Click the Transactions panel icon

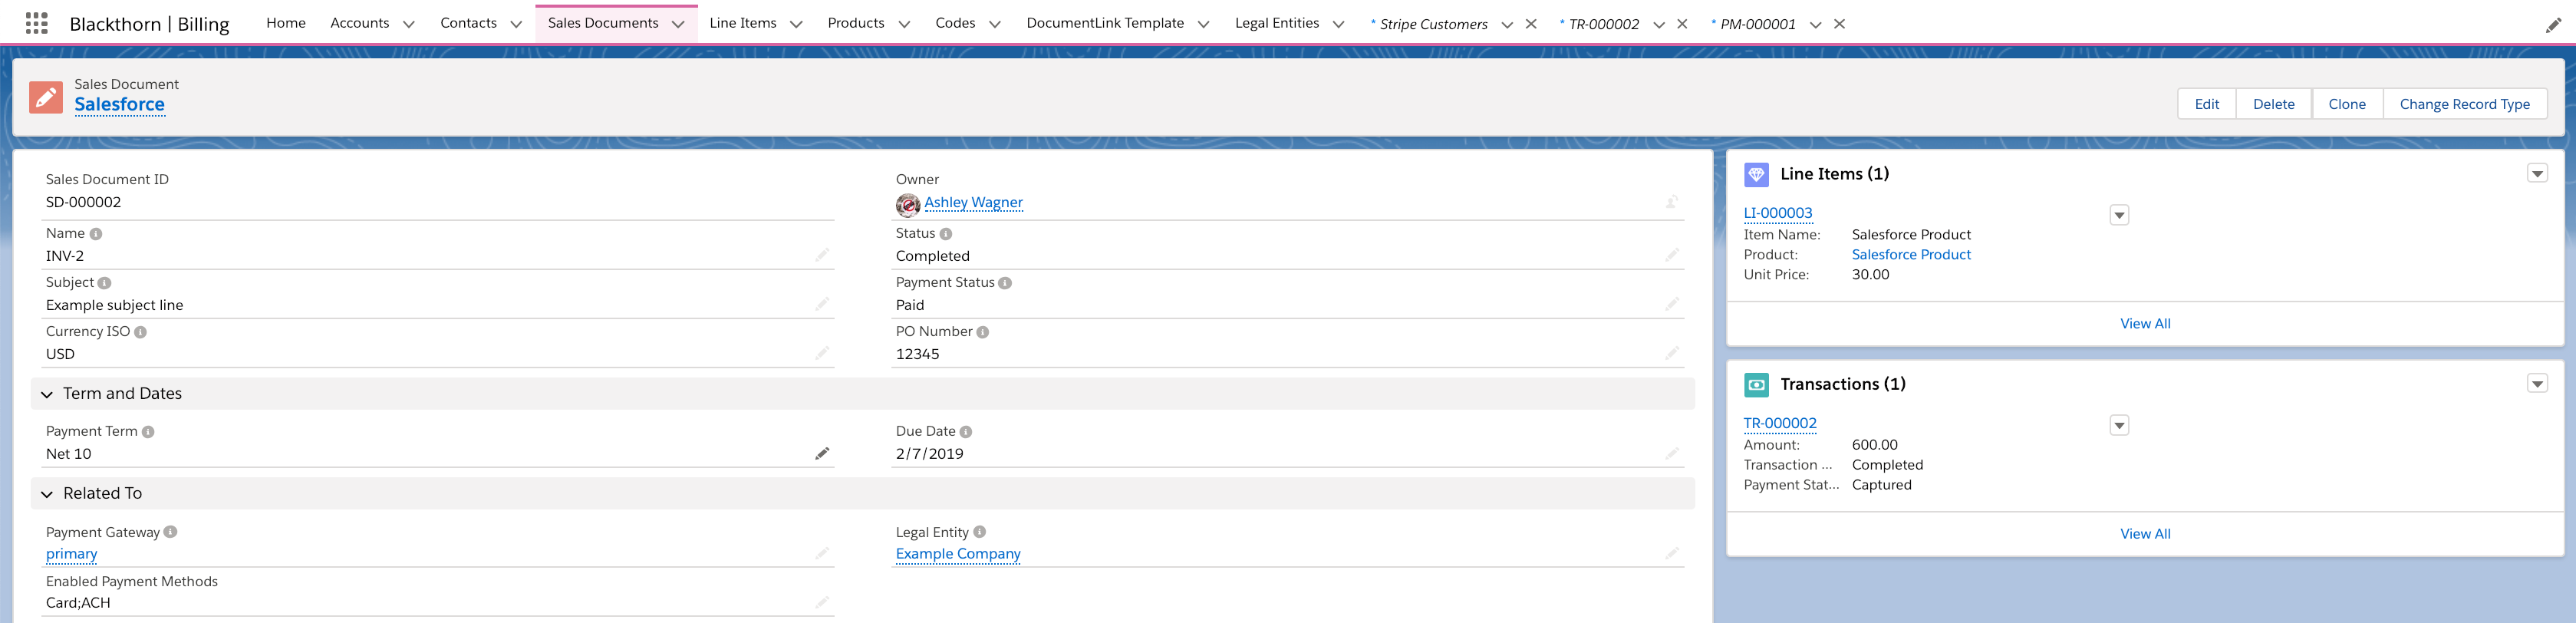(x=1756, y=385)
